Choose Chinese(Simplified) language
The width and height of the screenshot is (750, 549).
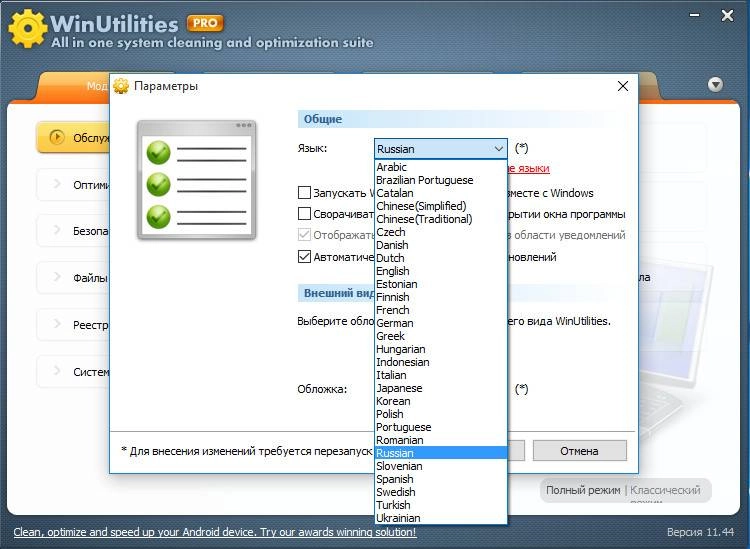[441, 206]
